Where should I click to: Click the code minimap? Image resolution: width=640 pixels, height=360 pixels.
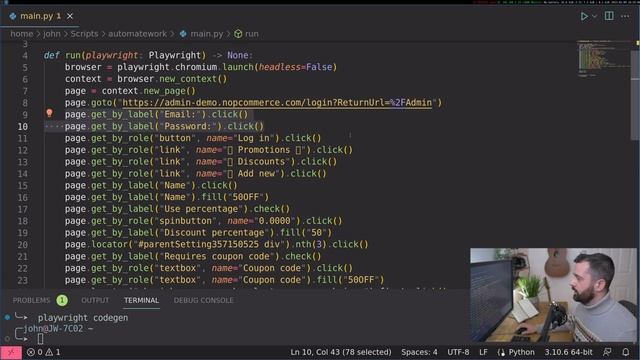(x=603, y=59)
